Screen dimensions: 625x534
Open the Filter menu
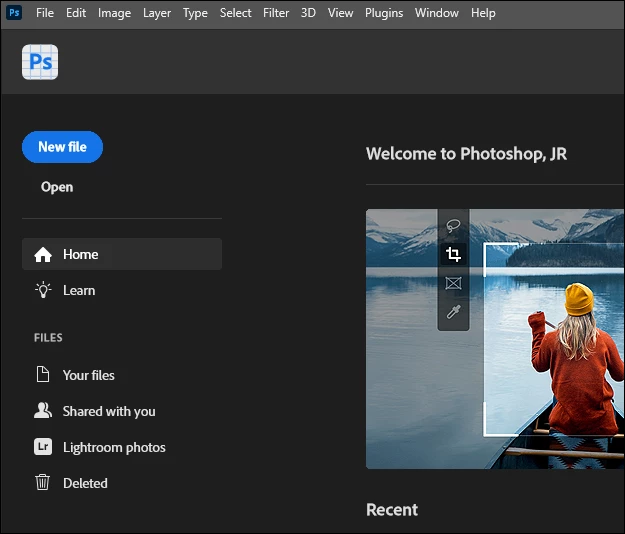point(276,13)
